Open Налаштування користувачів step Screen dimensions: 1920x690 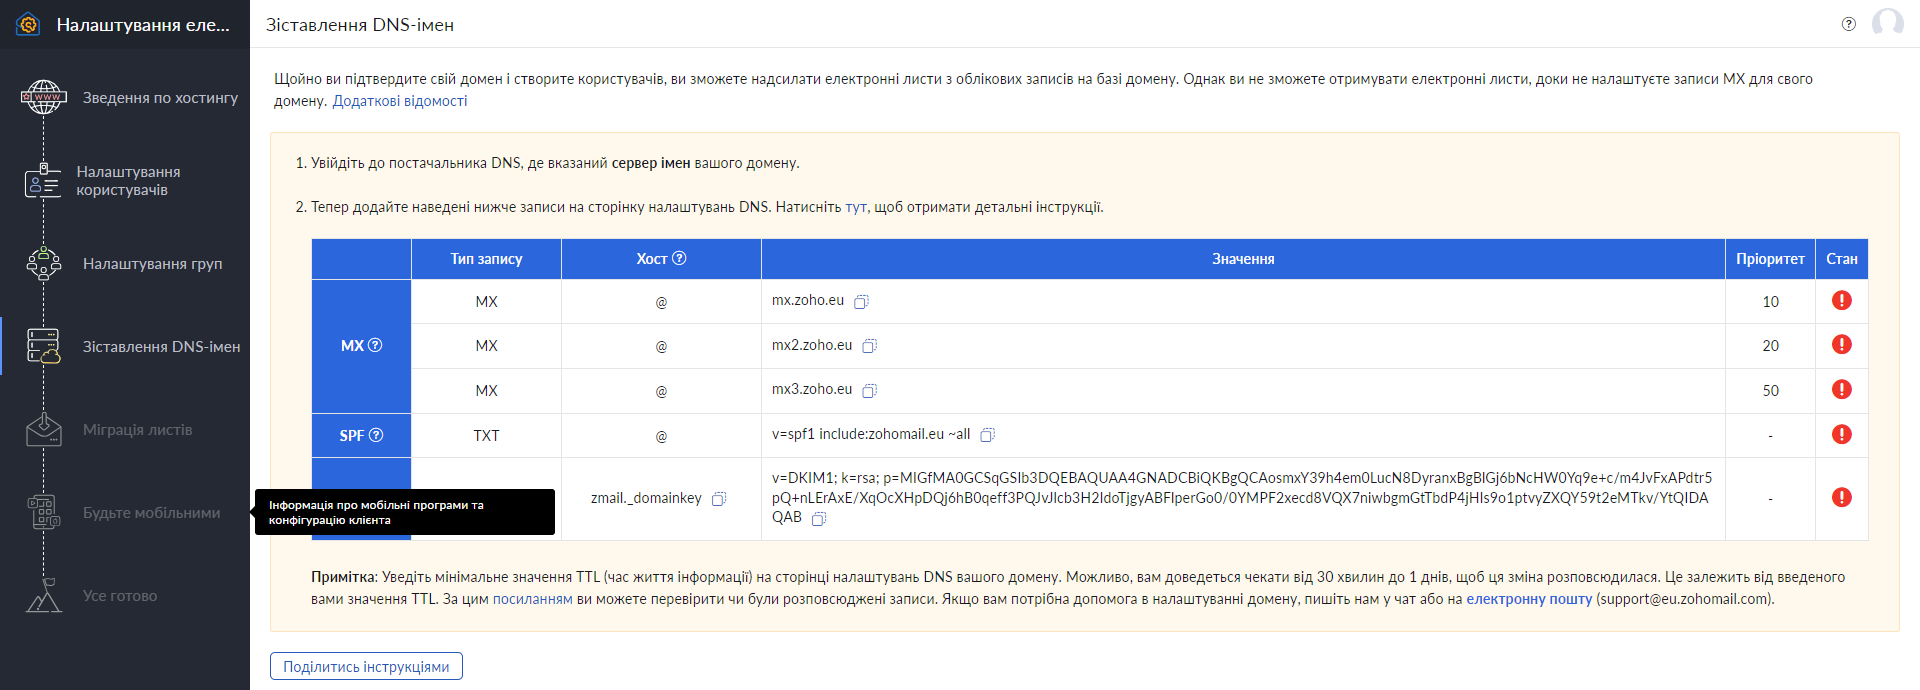(128, 181)
